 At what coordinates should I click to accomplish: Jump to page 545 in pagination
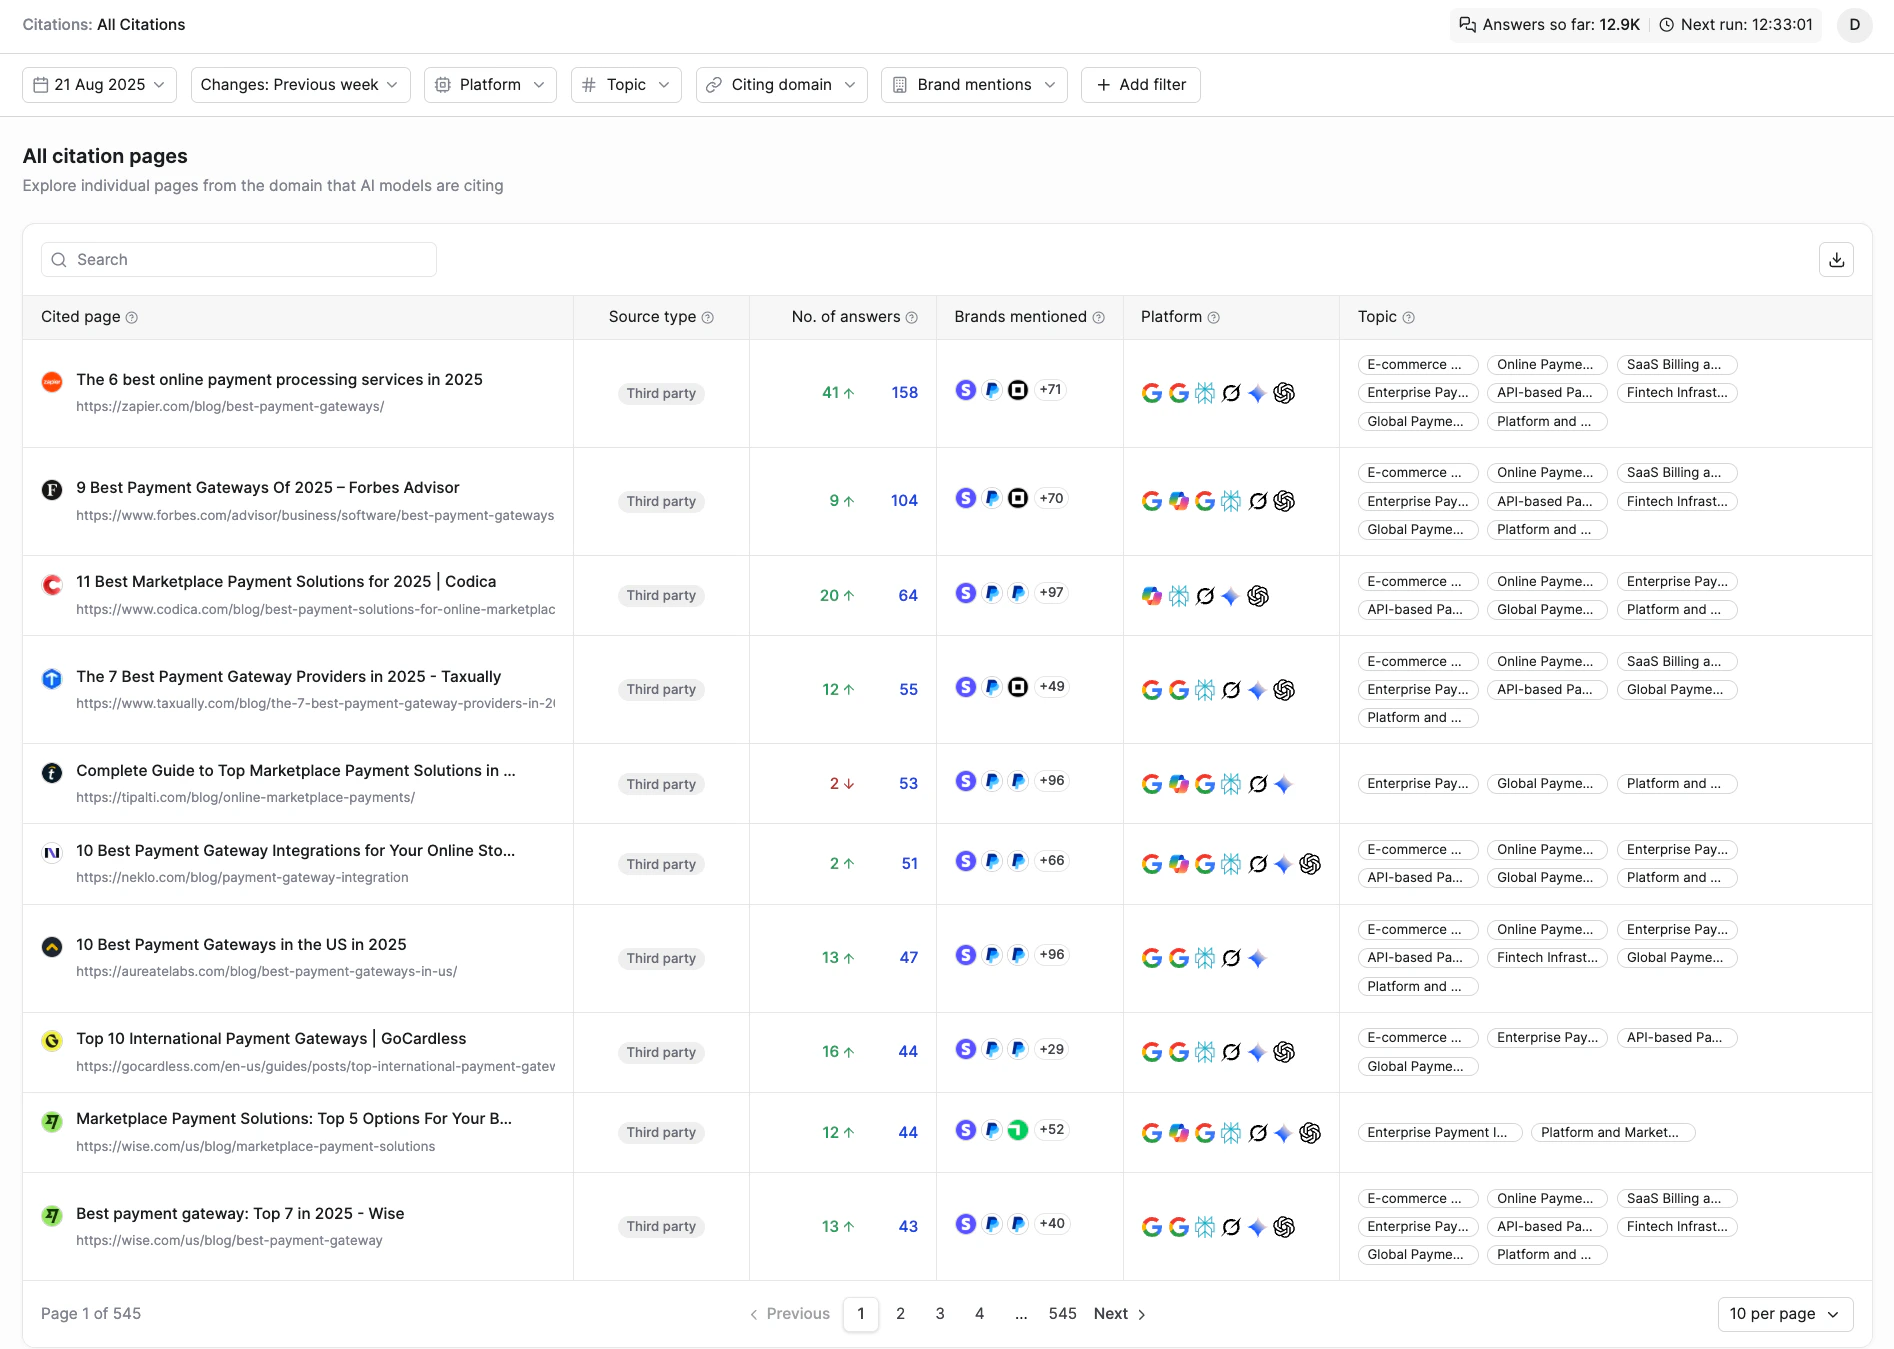1062,1314
